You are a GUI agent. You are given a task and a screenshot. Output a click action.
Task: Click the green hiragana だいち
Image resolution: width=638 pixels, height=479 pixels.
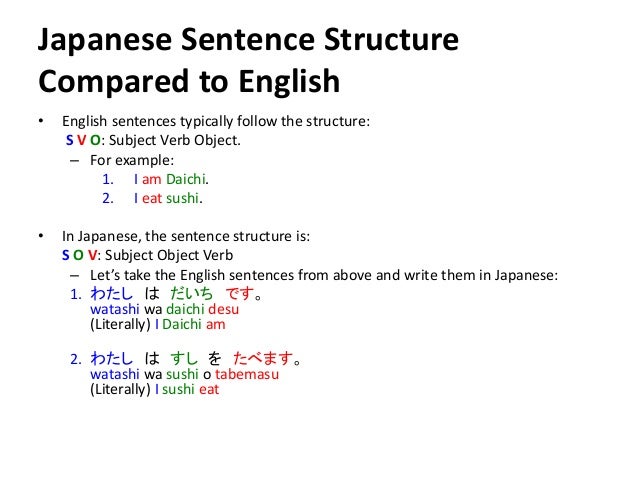[189, 296]
